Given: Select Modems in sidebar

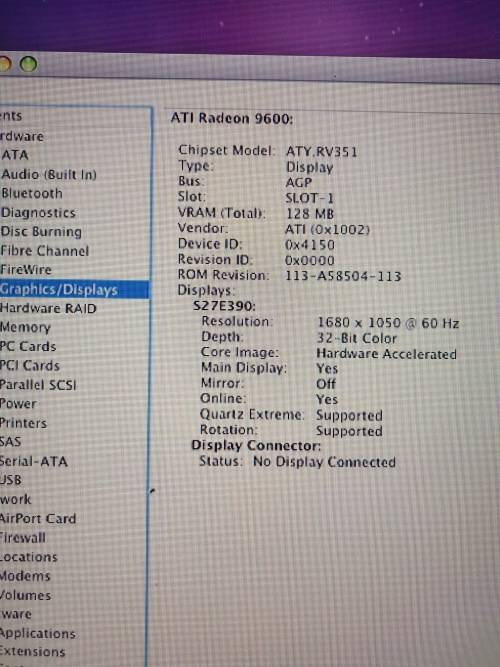Looking at the screenshot, I should pyautogui.click(x=25, y=576).
